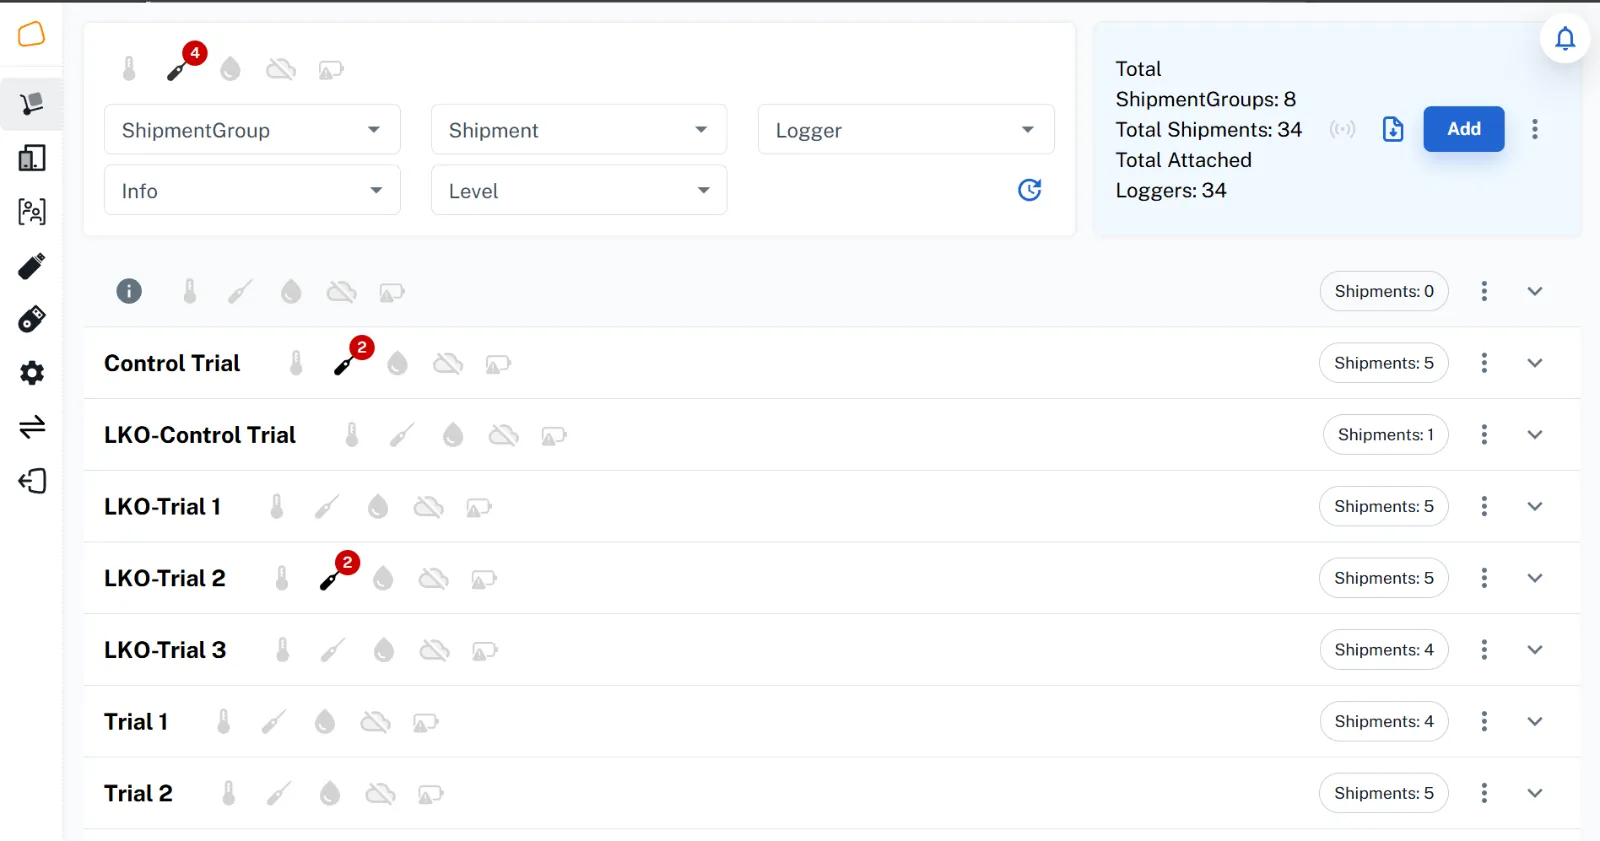Open the three-dot menu for LKO-Trial 2
Screen dimensions: 1600x841
1484,578
